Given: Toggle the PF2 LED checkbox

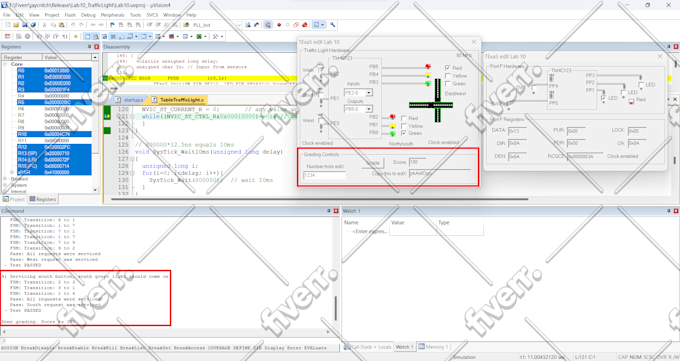Looking at the screenshot, I should (624, 92).
